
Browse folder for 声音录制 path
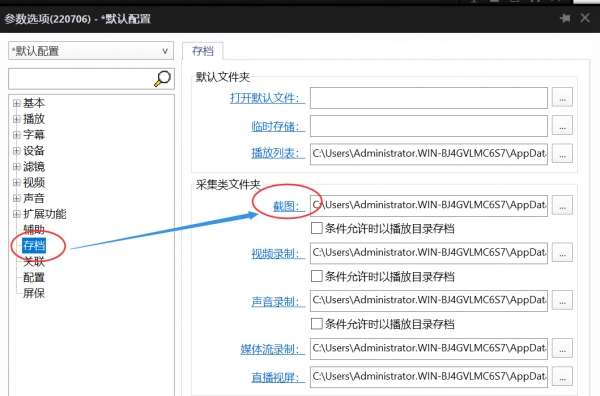pos(562,301)
